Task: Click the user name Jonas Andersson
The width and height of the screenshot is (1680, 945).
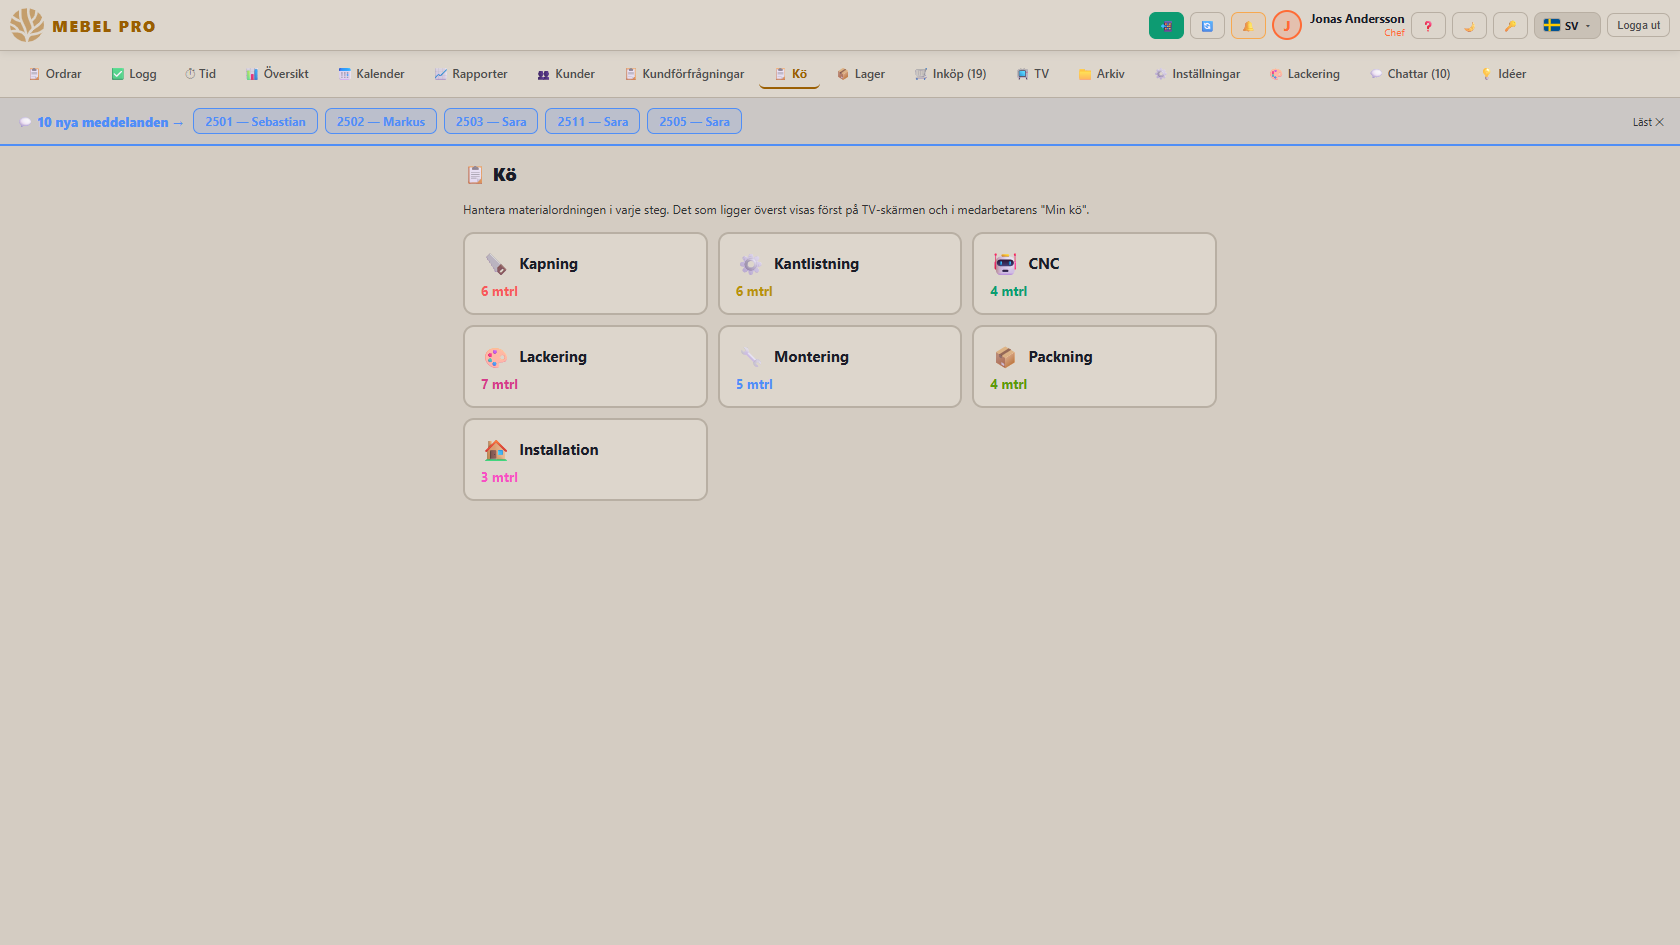Action: pos(1357,19)
